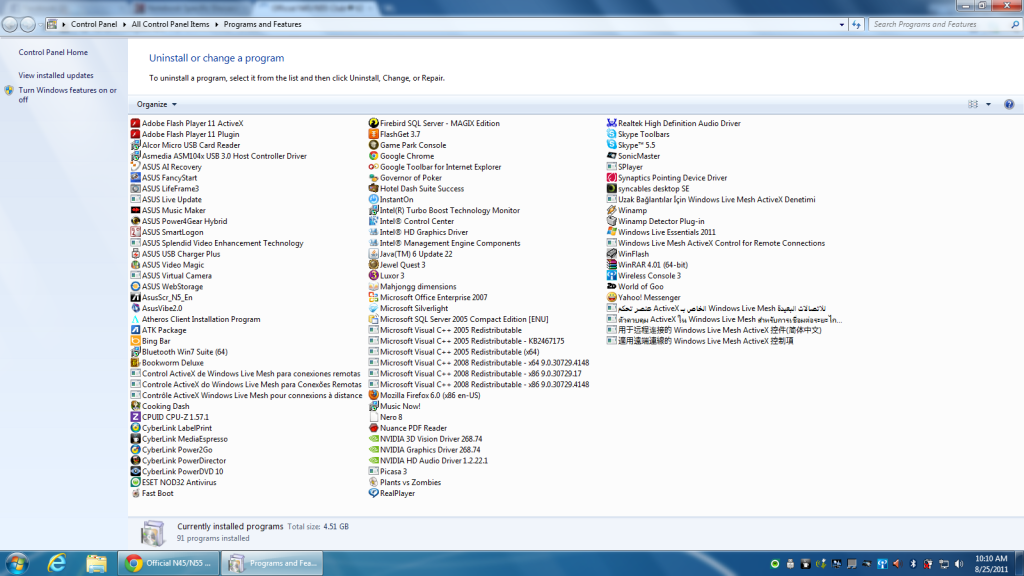Launch Internet Explorer from the taskbar
Image resolution: width=1024 pixels, height=576 pixels.
57,563
